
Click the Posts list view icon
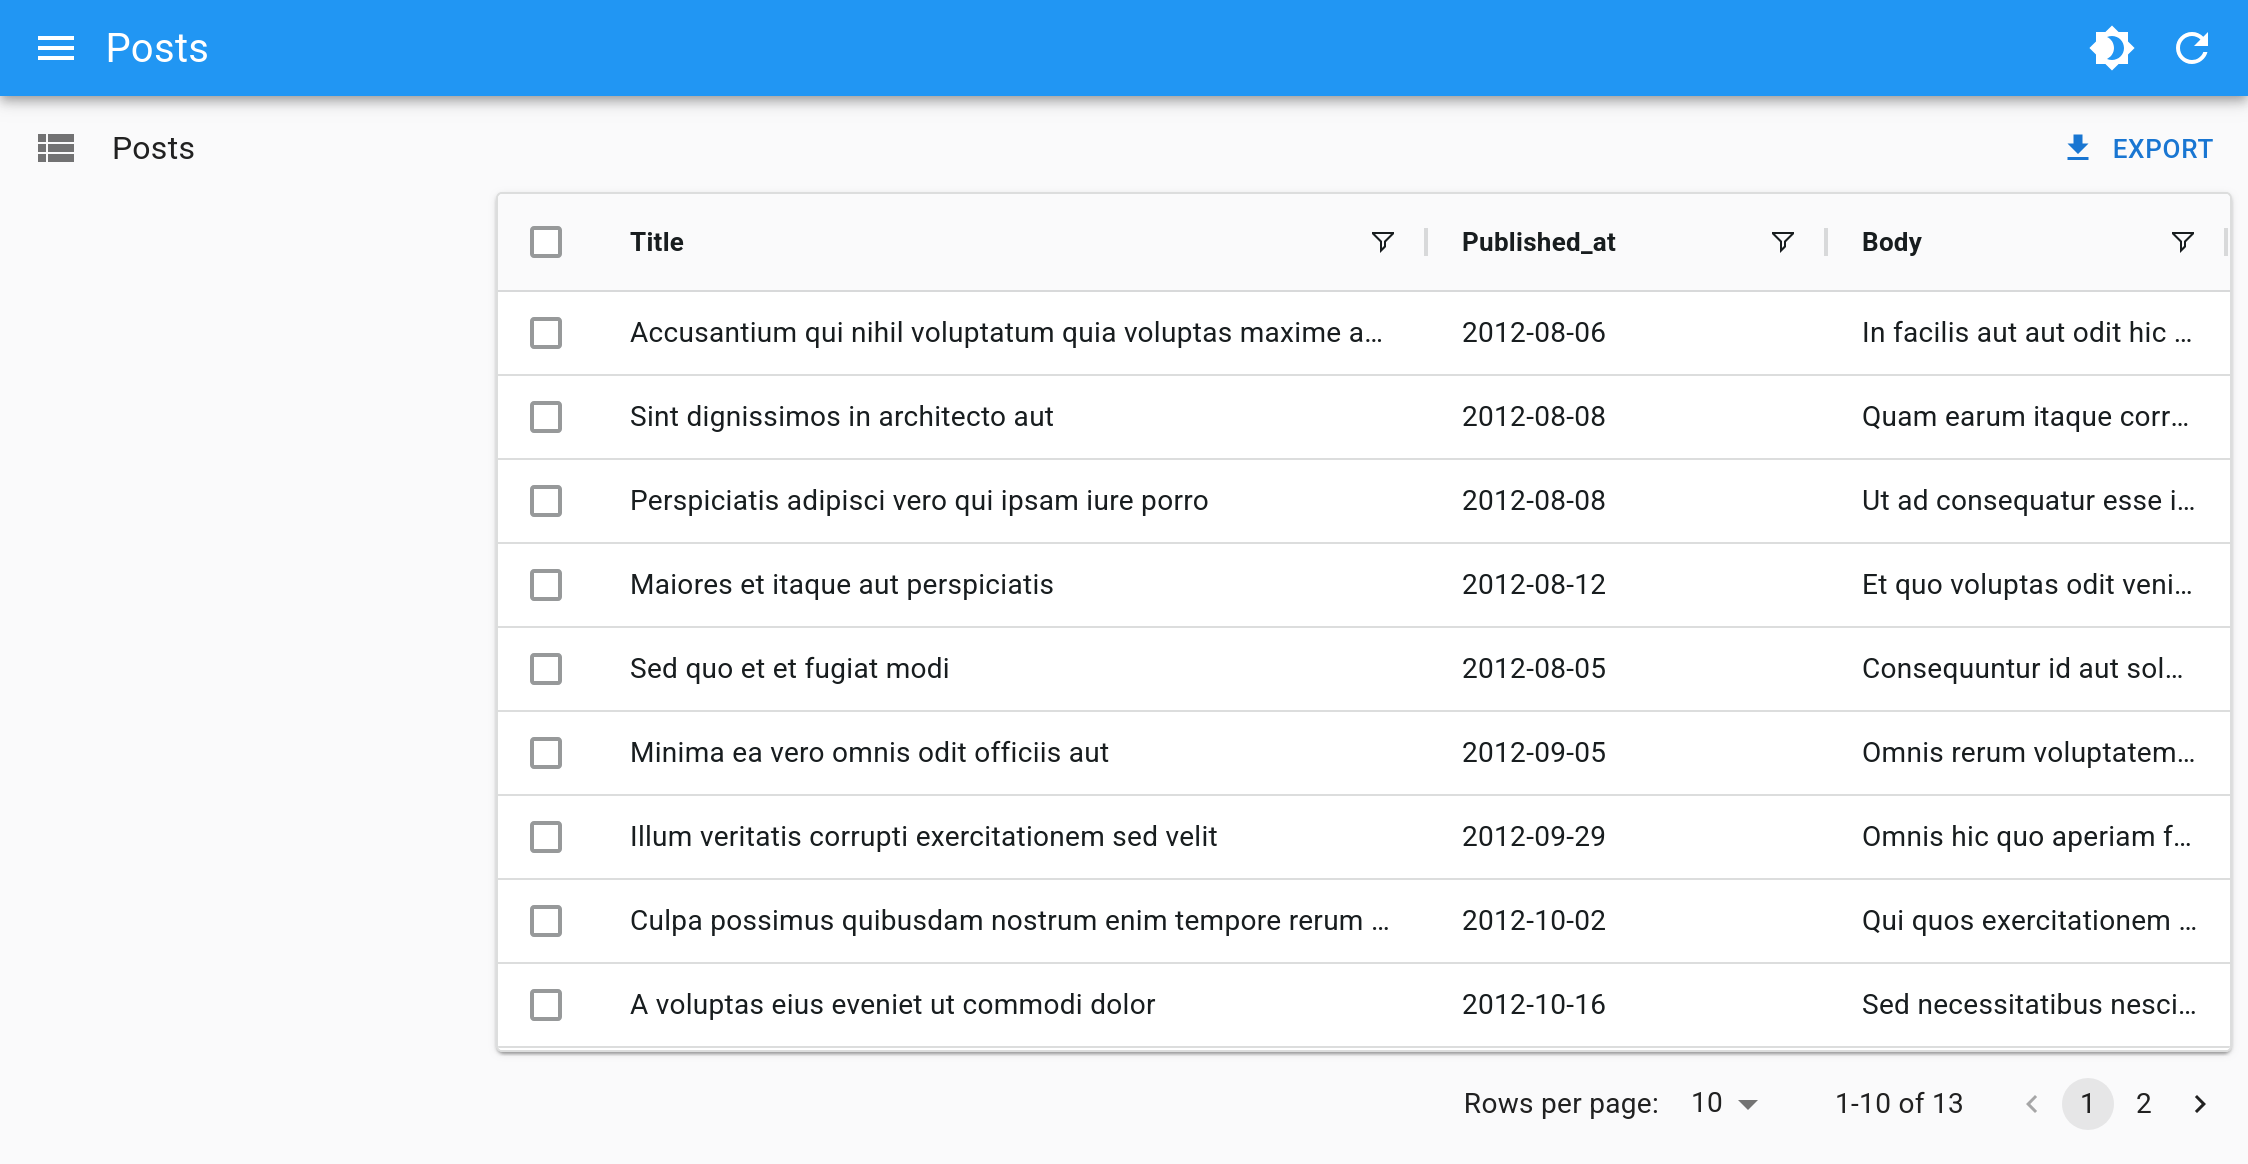pos(56,148)
